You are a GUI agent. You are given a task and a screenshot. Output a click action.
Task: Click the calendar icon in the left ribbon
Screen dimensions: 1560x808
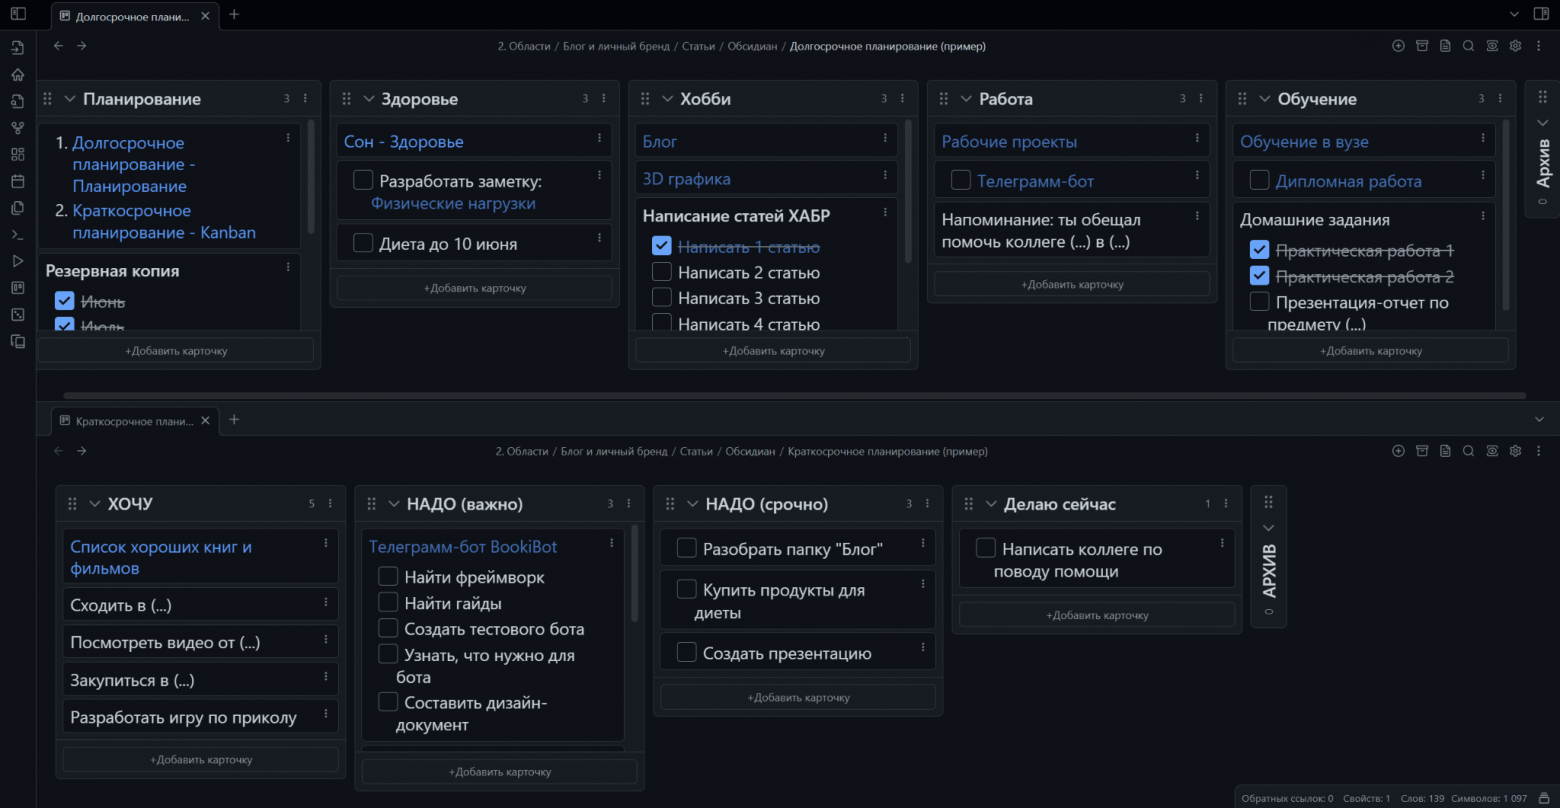[17, 182]
